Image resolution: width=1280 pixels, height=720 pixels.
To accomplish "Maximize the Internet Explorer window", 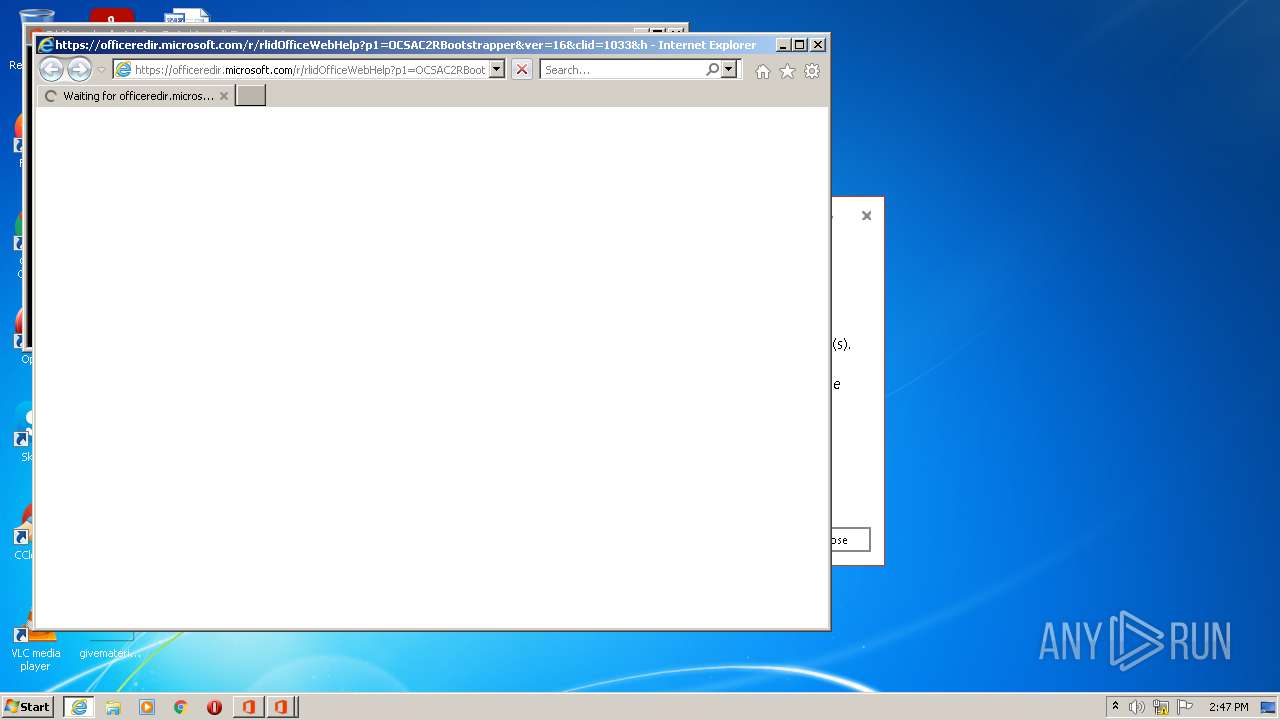I will coord(800,45).
